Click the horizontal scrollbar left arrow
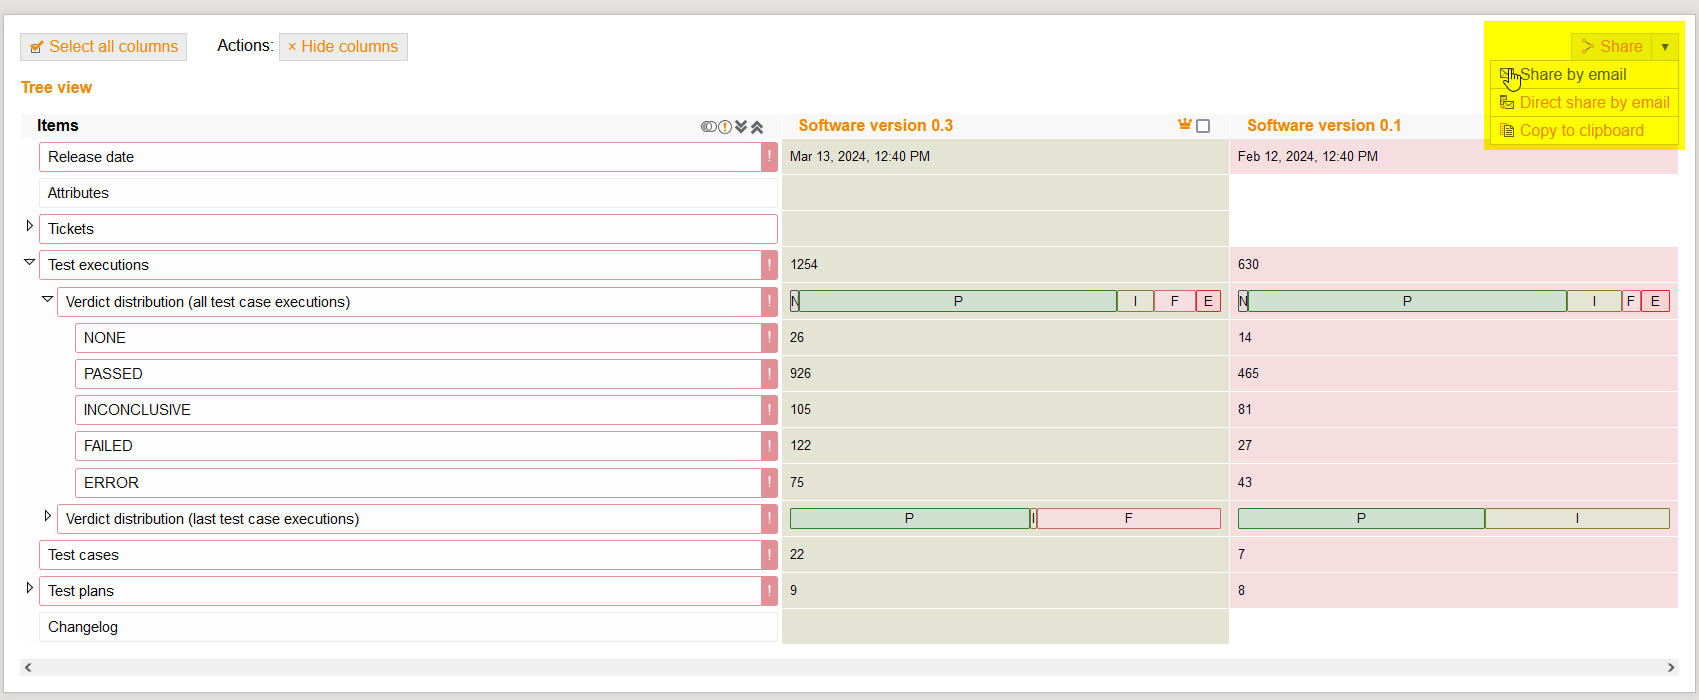This screenshot has height=700, width=1699. pos(28,667)
